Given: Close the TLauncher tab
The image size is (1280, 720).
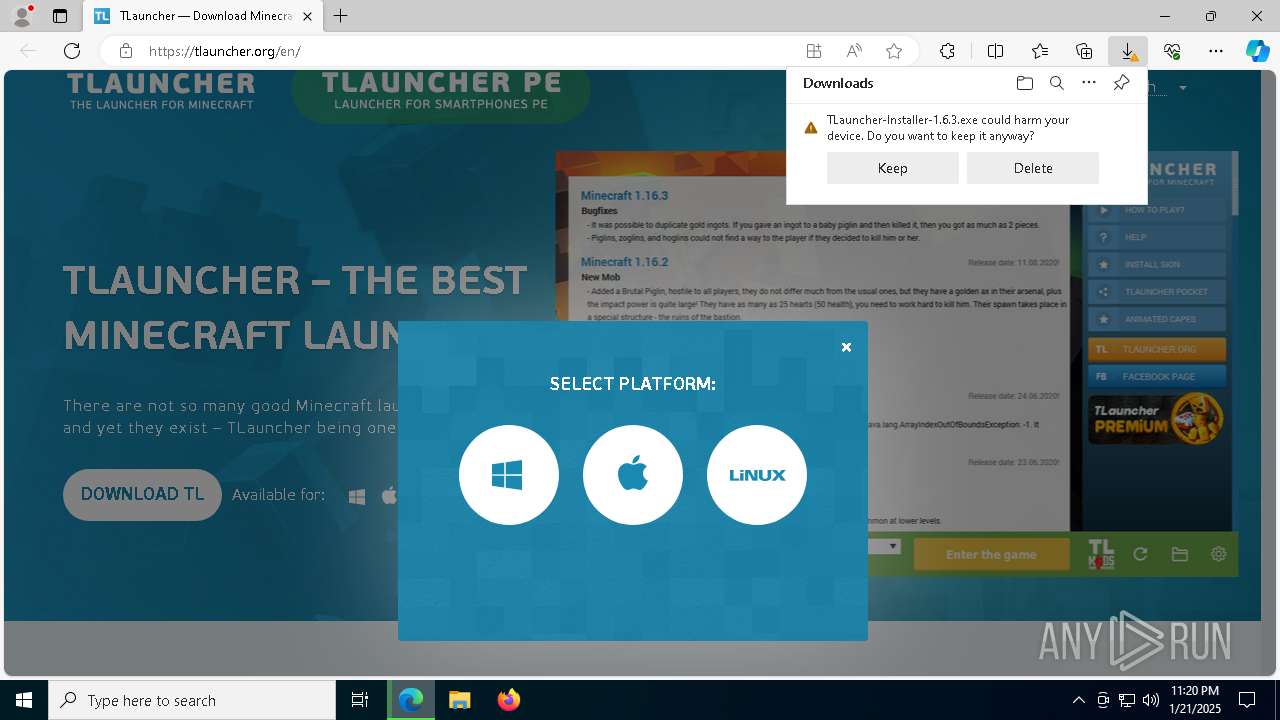Looking at the screenshot, I should point(307,16).
